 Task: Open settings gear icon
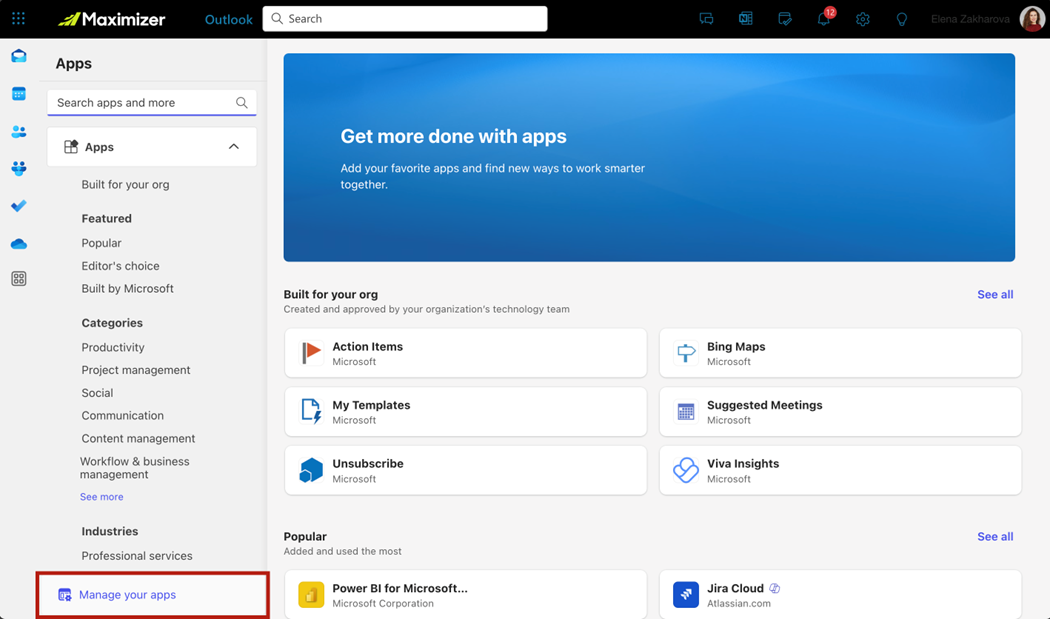[x=862, y=19]
